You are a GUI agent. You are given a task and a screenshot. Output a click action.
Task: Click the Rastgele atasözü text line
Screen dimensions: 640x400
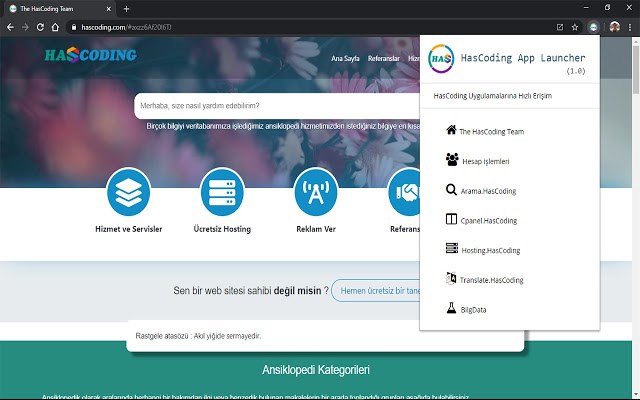click(x=198, y=336)
